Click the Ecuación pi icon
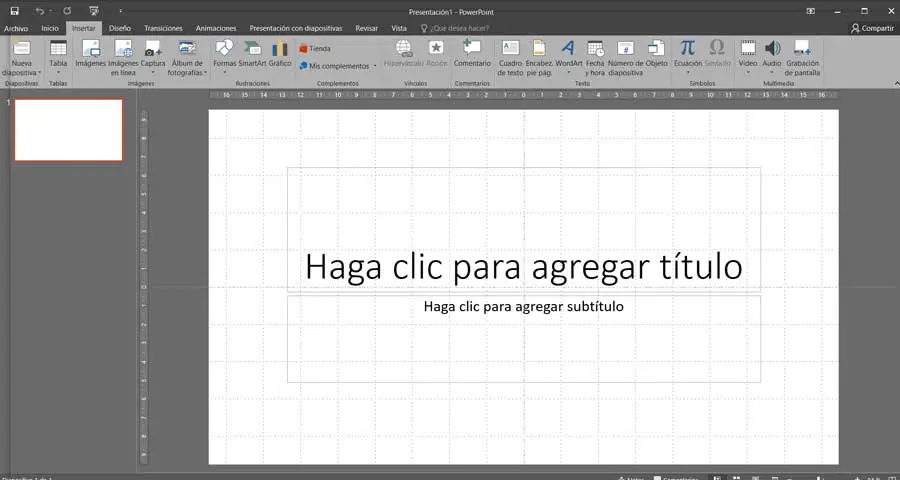The image size is (900, 480). (x=688, y=48)
